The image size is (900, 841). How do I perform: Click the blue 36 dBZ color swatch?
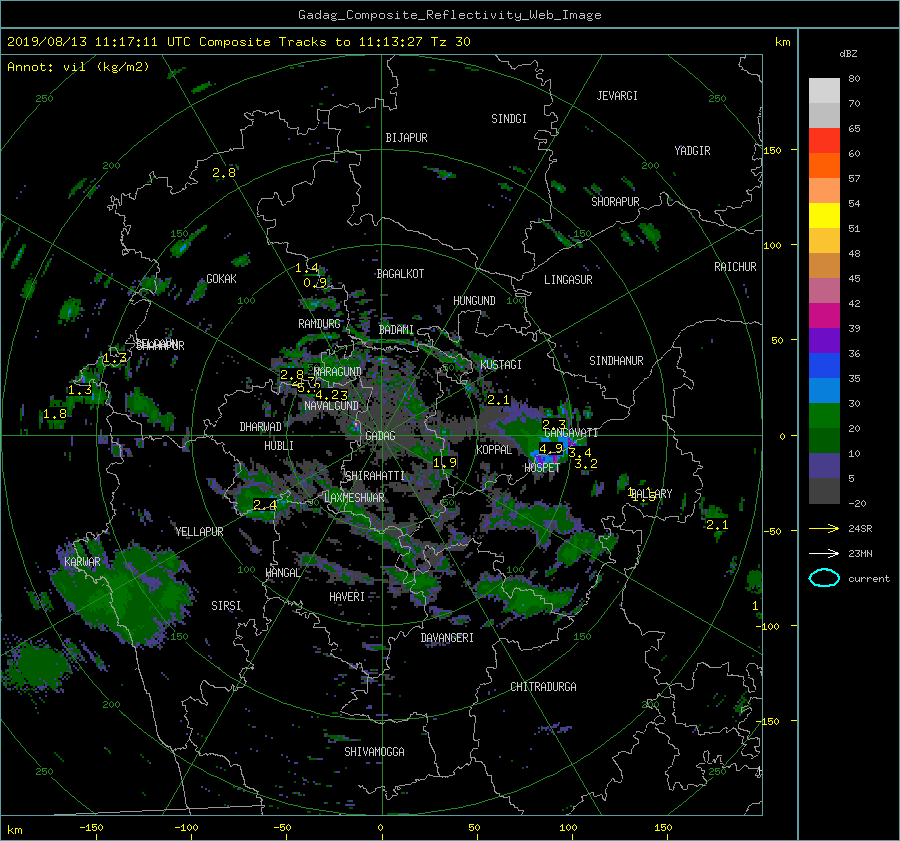(824, 365)
